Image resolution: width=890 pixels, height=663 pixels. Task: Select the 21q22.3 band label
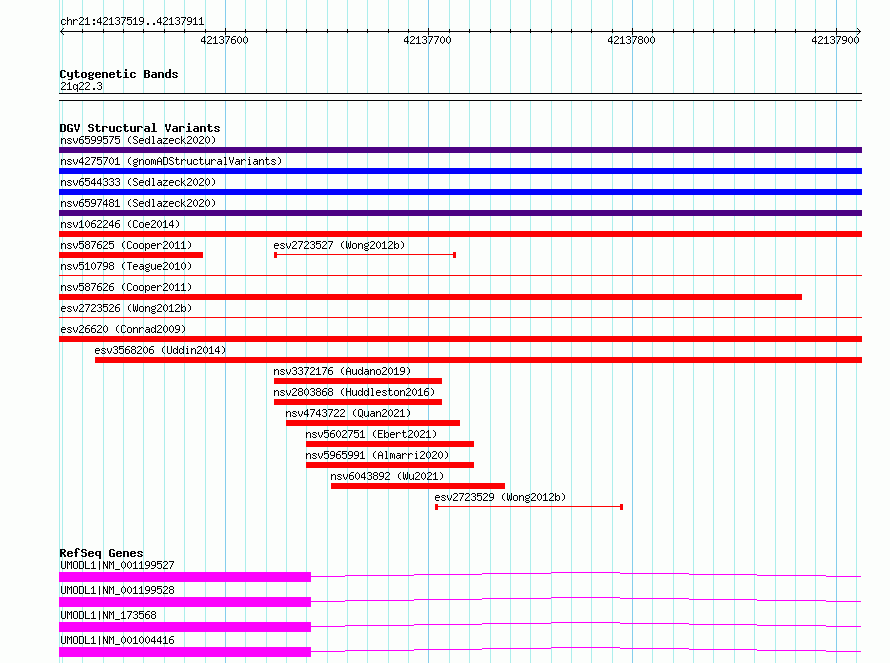pos(81,86)
